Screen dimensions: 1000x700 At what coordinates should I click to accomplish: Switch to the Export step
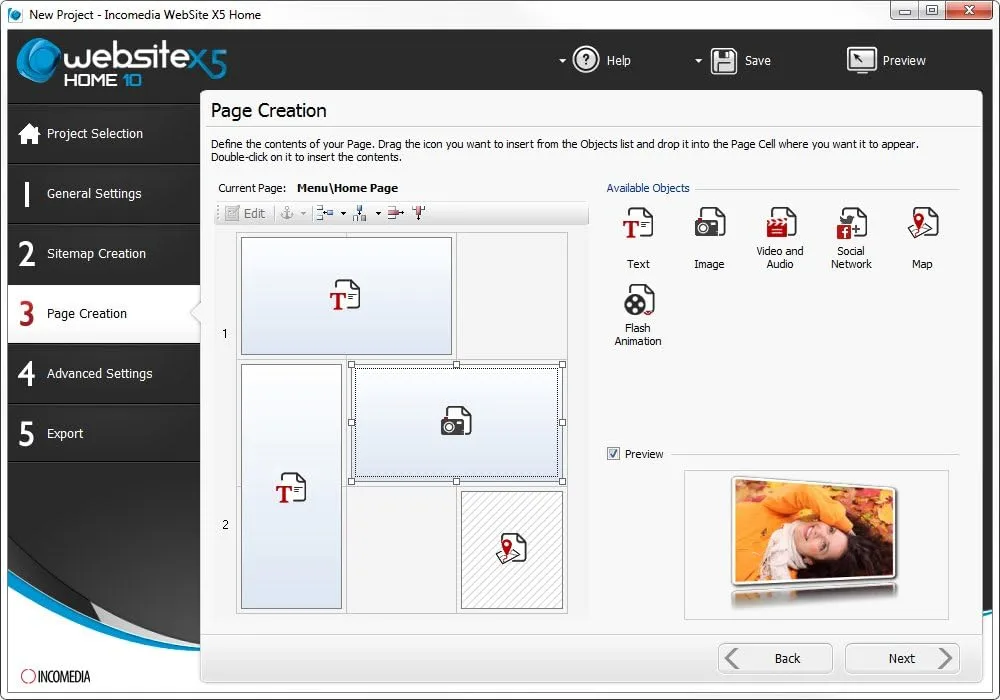coord(65,434)
